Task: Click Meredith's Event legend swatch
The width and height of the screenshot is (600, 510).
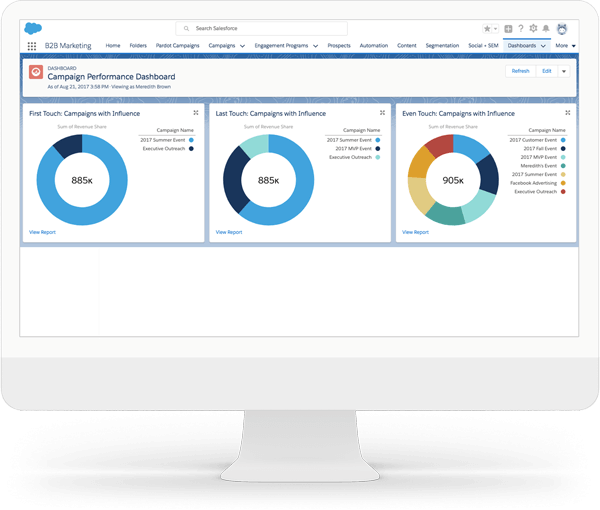Action: click(563, 166)
